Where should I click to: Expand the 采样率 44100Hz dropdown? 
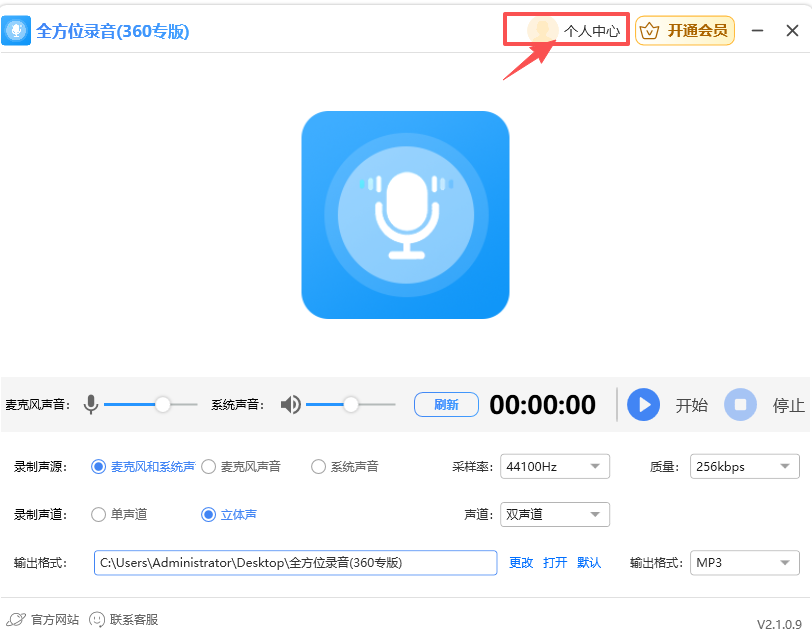(x=555, y=466)
